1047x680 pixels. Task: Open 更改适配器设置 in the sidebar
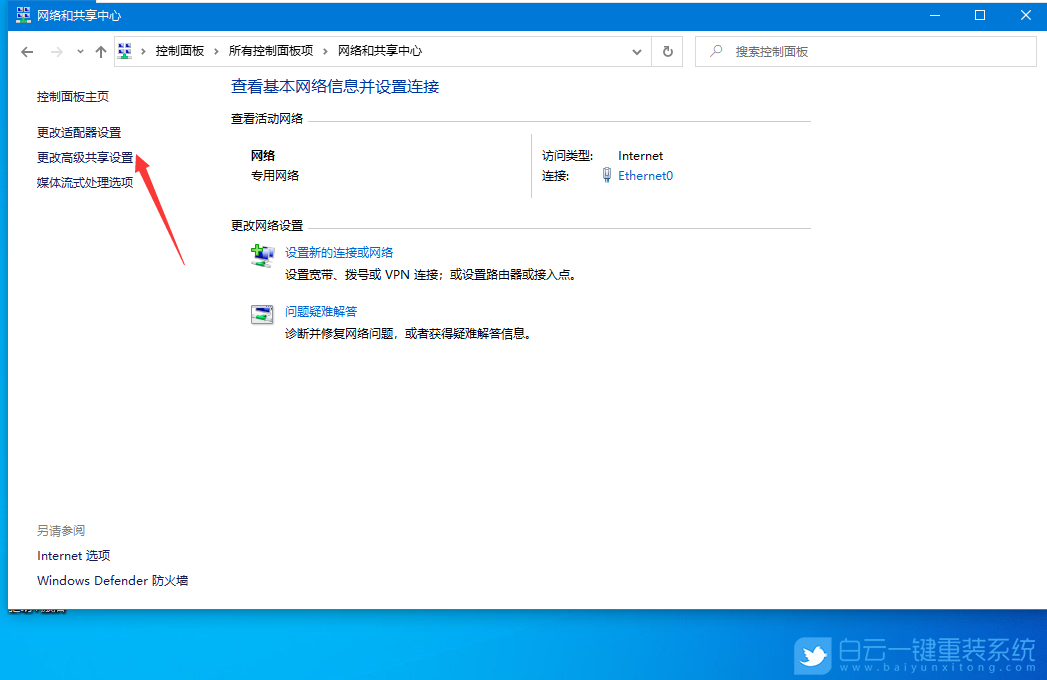(79, 131)
